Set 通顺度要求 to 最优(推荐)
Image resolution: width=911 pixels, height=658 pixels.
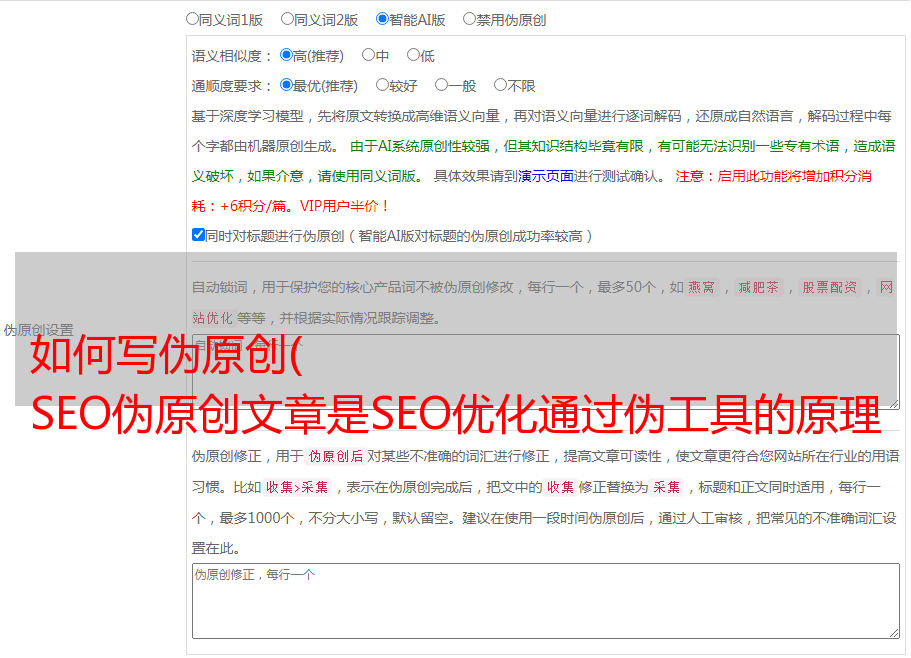286,86
